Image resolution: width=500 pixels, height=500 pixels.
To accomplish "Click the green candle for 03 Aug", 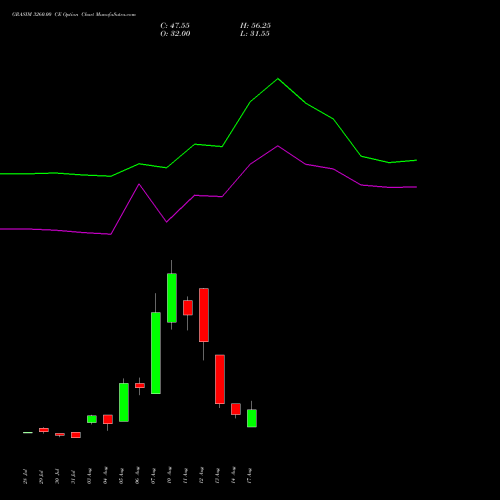I will click(x=92, y=419).
